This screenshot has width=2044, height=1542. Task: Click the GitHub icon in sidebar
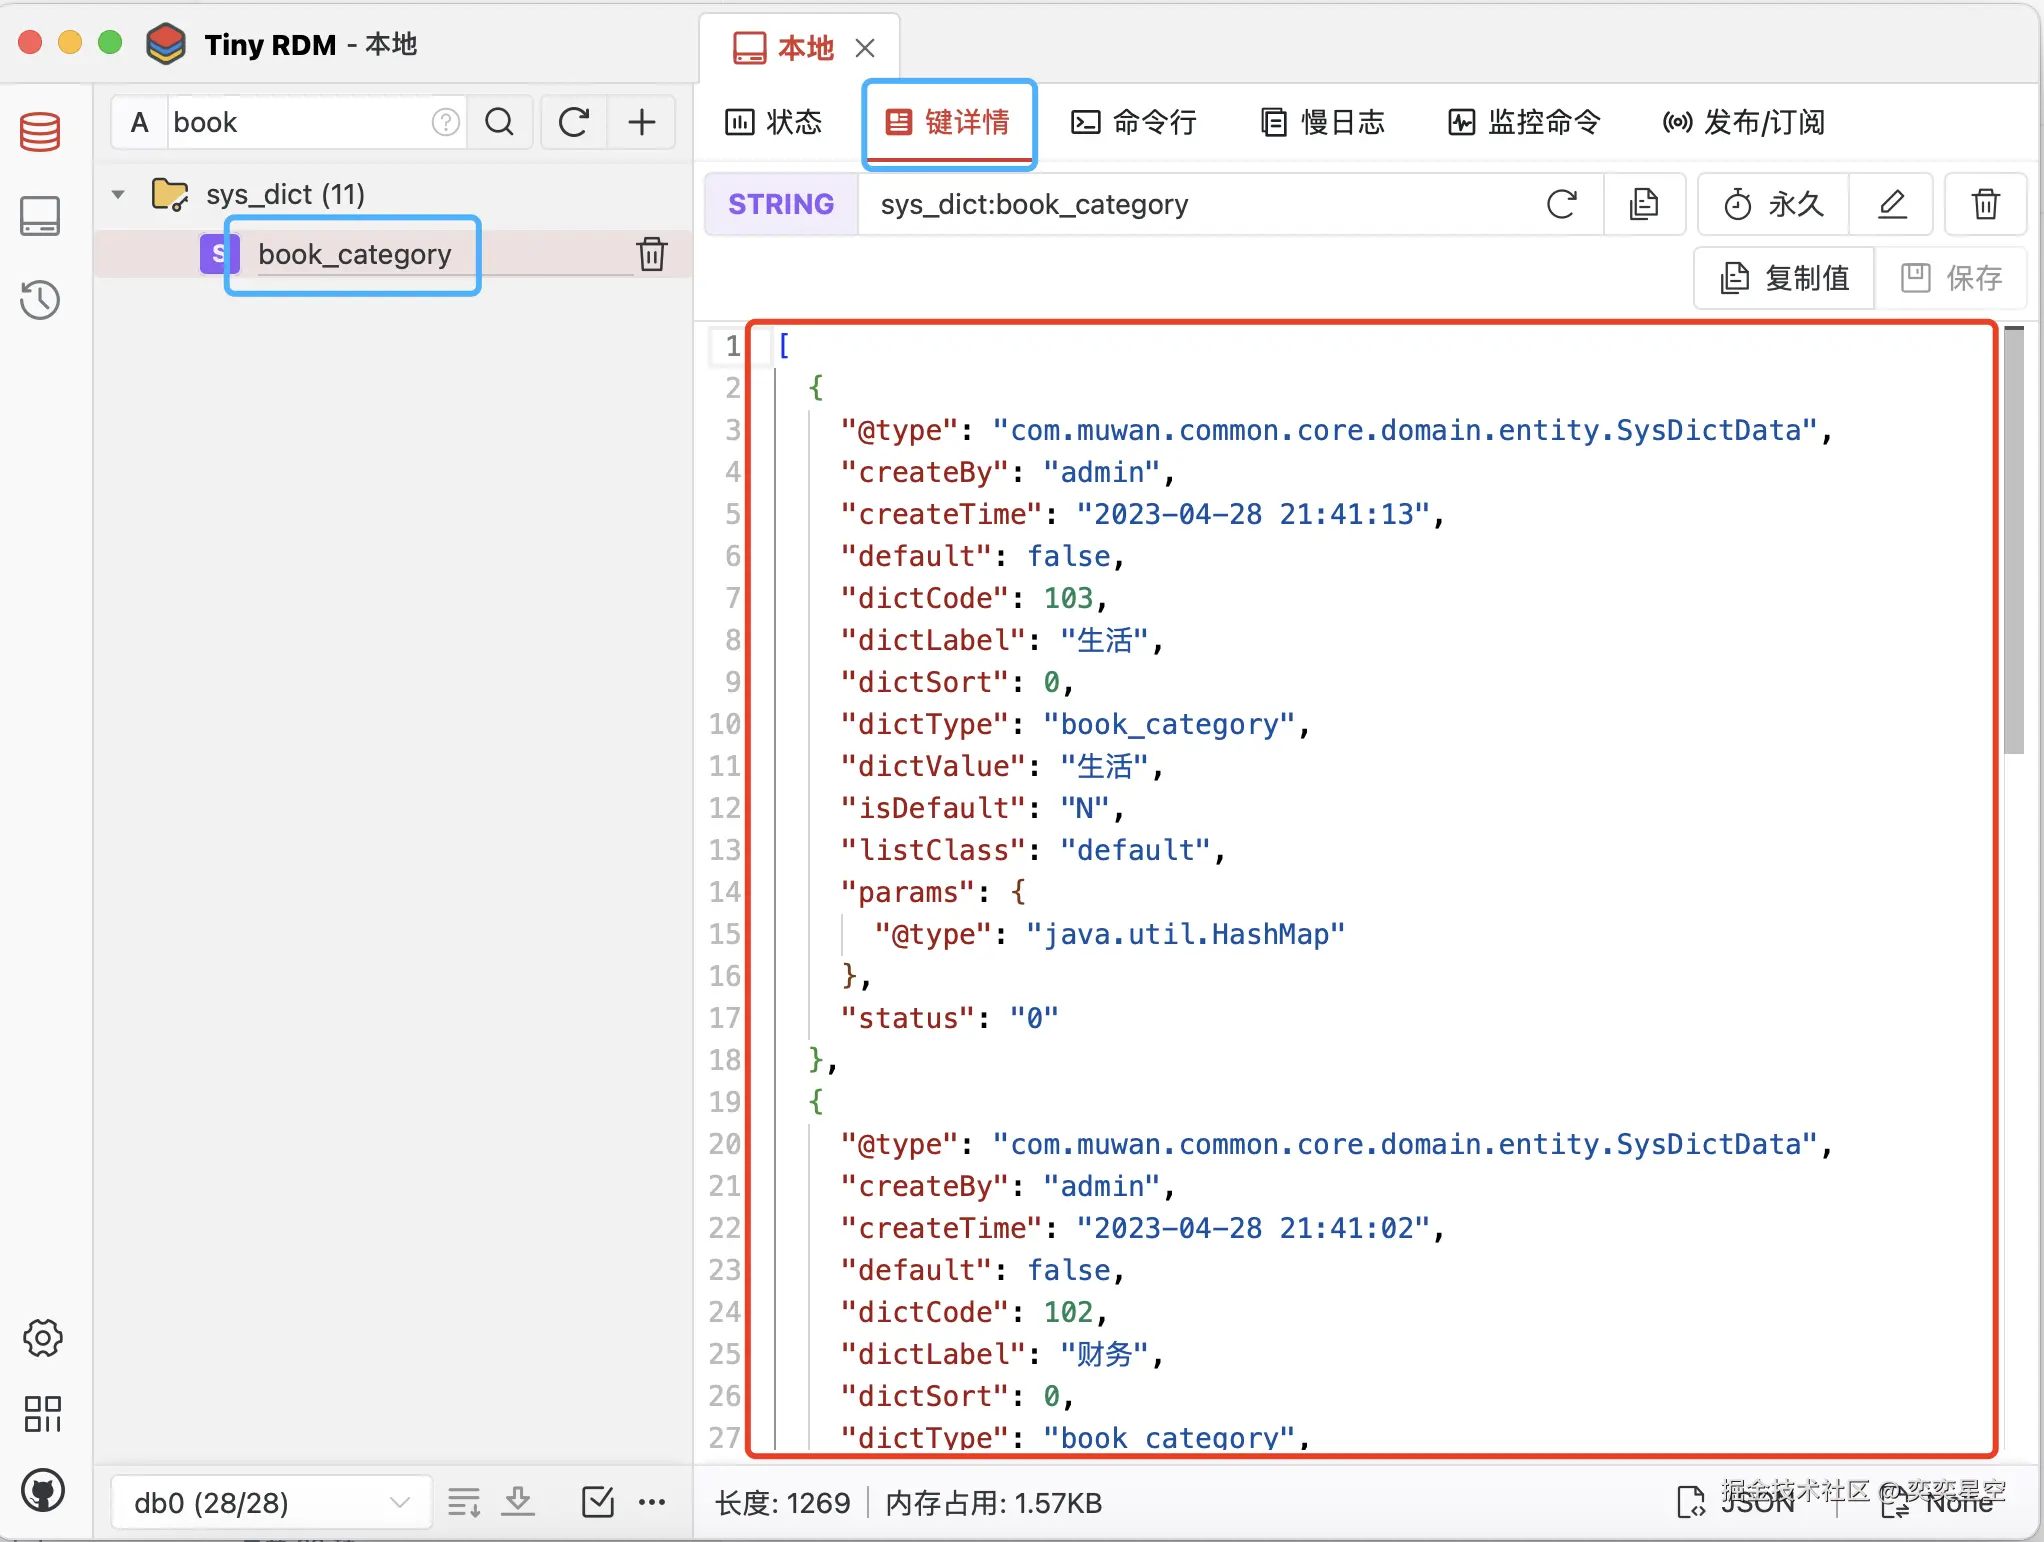coord(42,1490)
